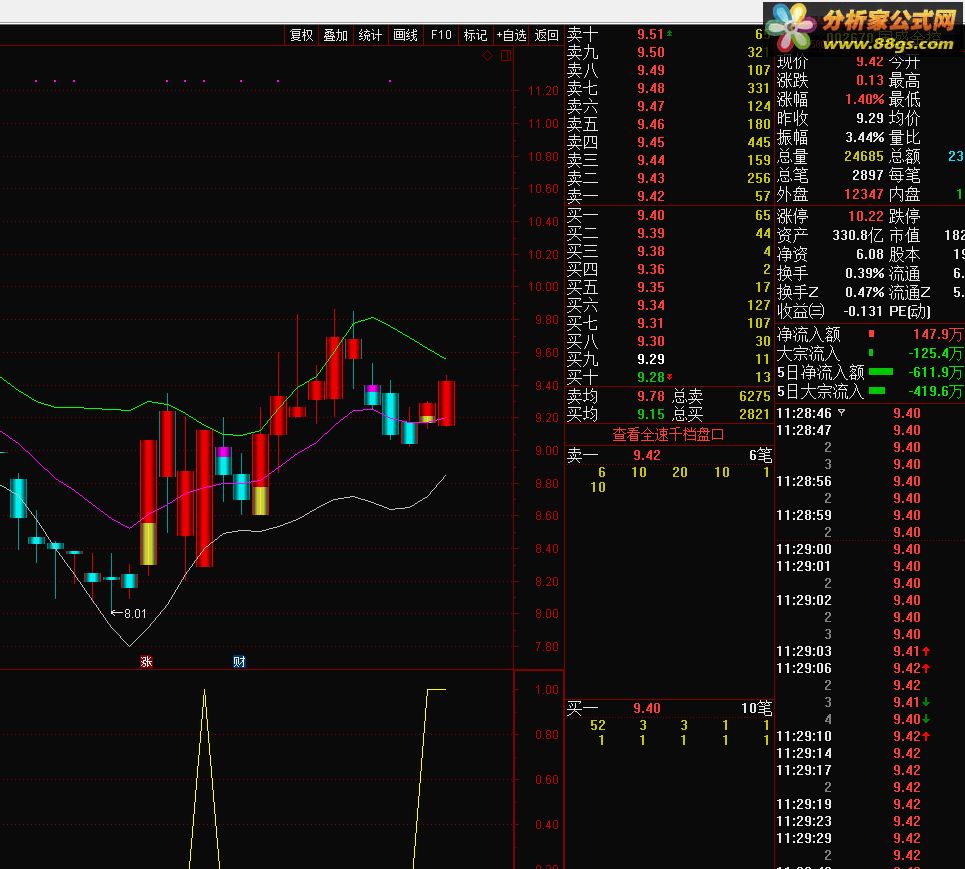Click the 总买 2821 total
Screen dimensions: 965x869
(x=755, y=414)
